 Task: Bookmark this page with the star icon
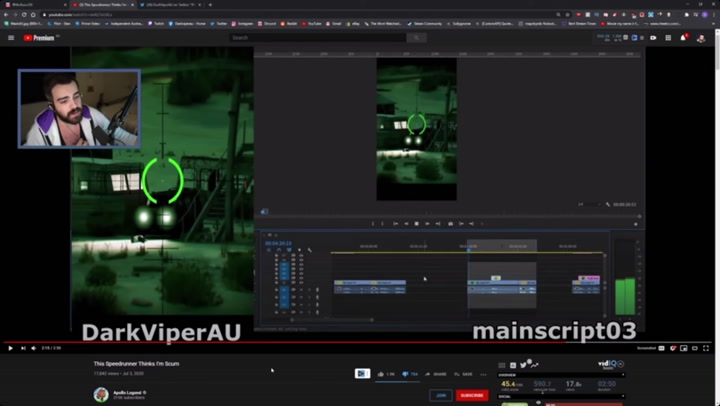click(x=567, y=15)
